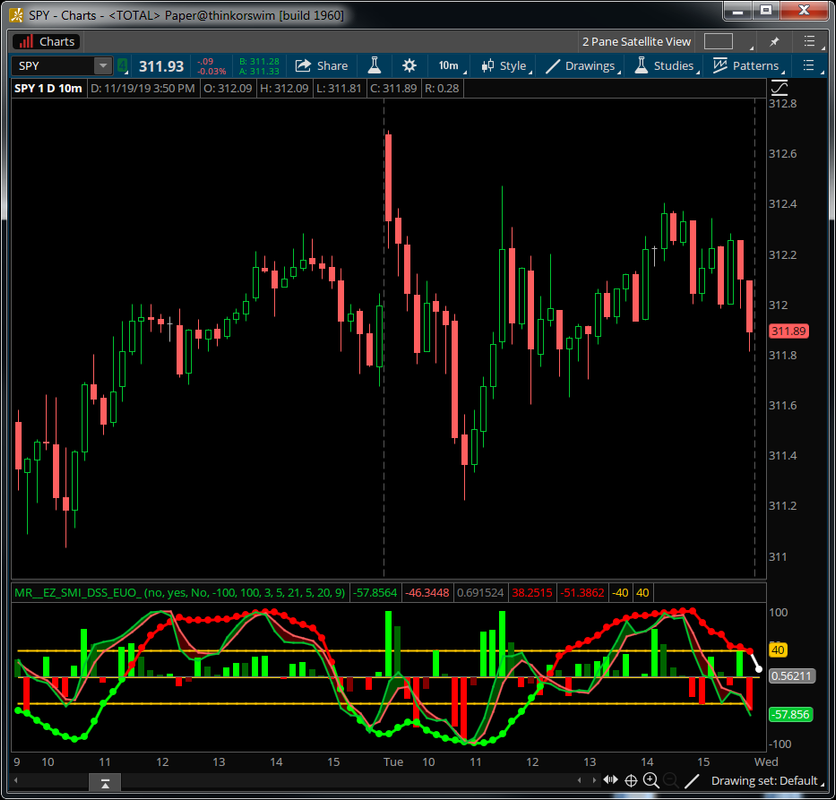Open the top-right window options list menu

[809, 41]
